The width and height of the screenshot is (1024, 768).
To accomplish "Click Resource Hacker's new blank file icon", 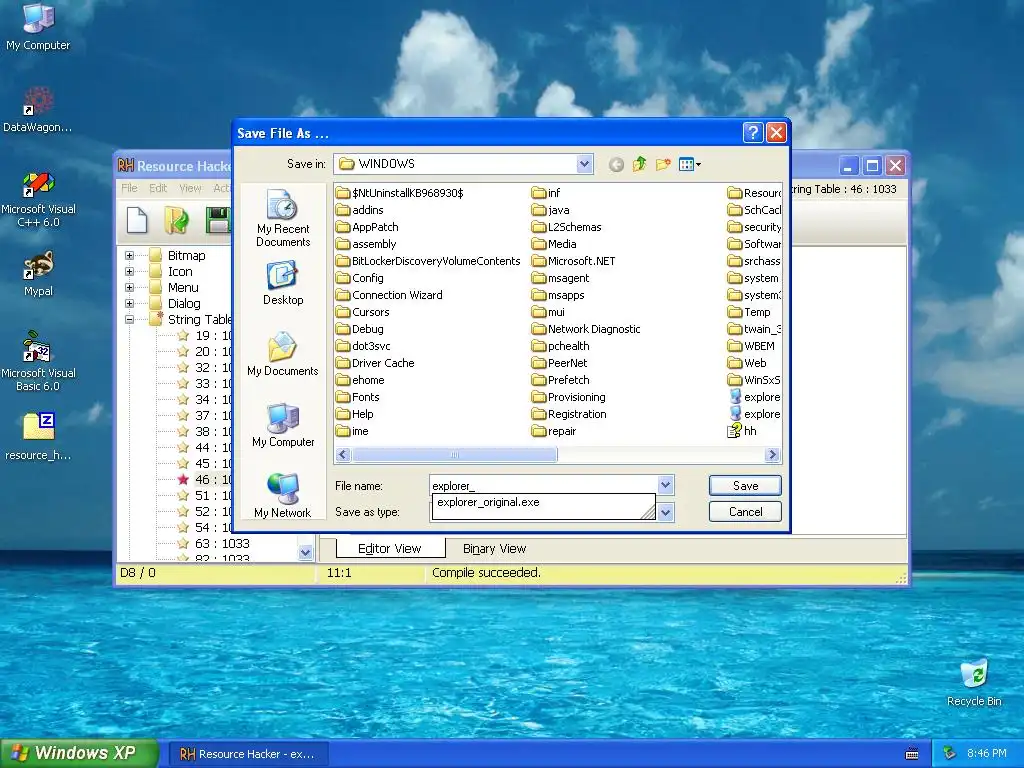I will click(136, 219).
